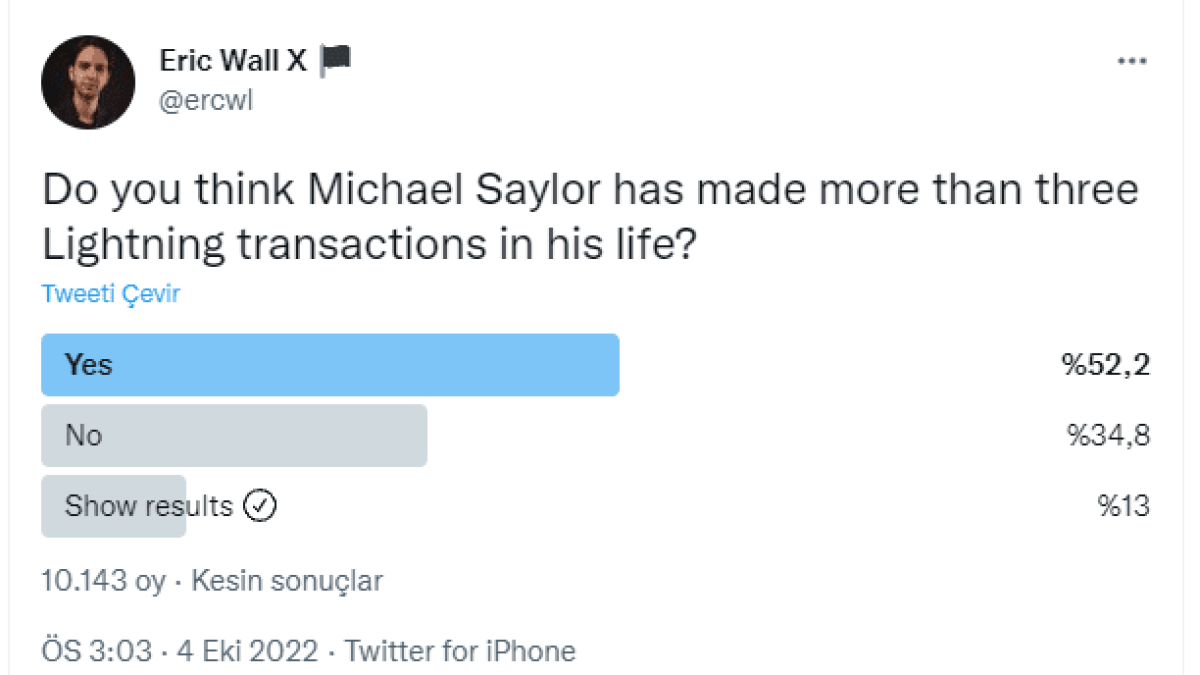The image size is (1200, 675).
Task: Click the black flag icon beside name
Action: (x=335, y=62)
